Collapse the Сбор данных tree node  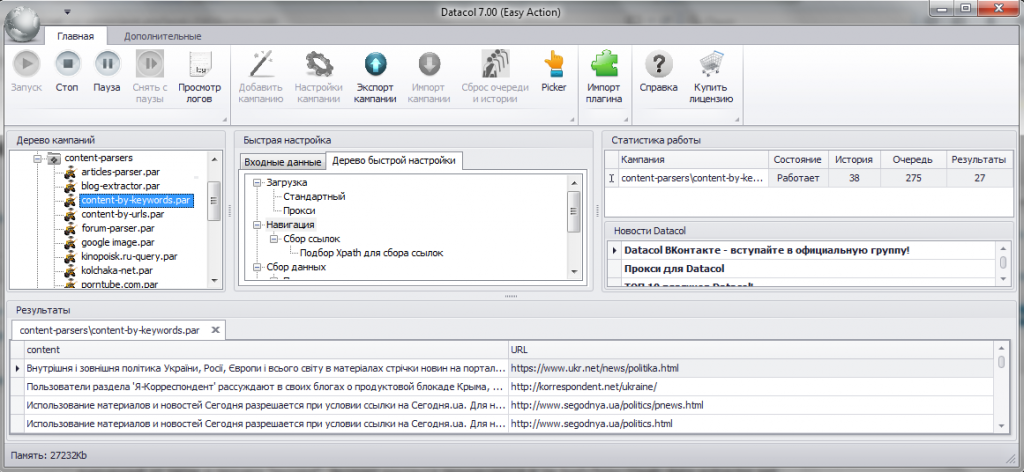(x=257, y=268)
